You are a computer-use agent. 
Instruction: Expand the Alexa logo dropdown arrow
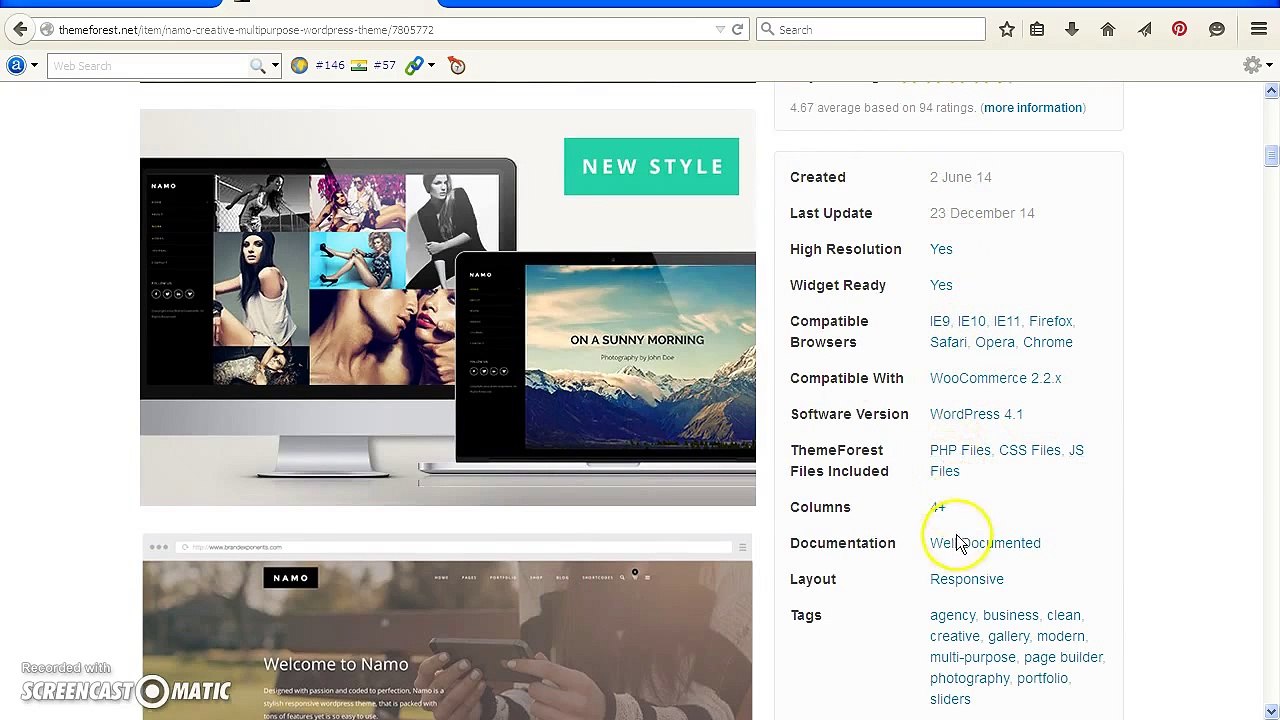(34, 65)
